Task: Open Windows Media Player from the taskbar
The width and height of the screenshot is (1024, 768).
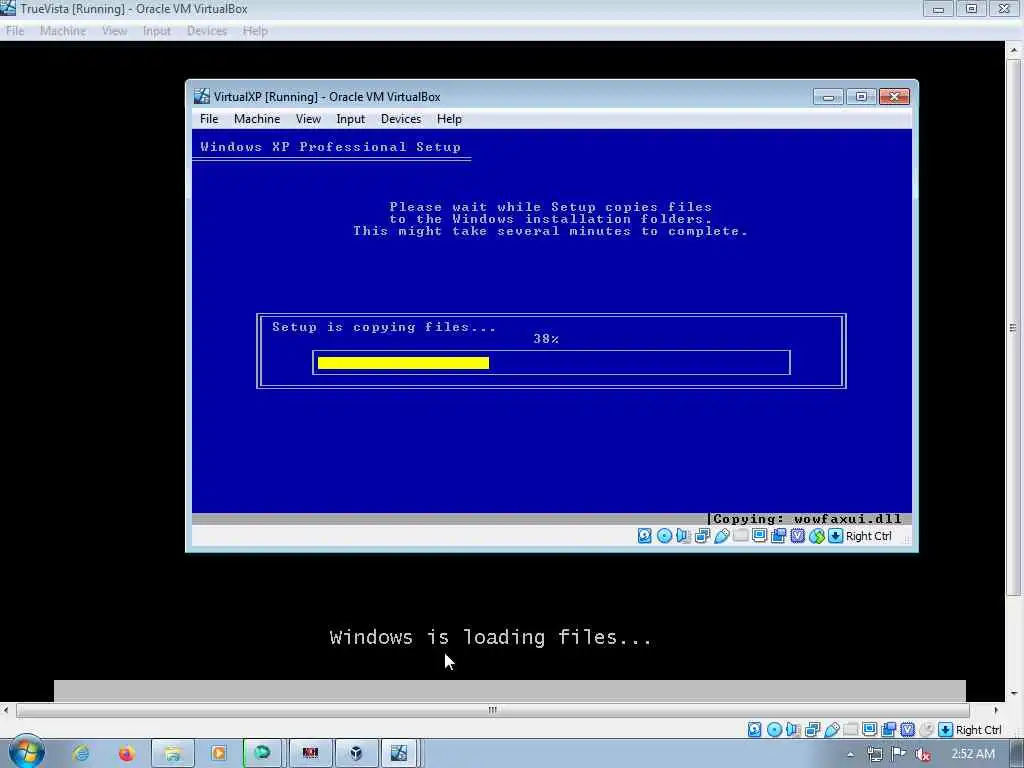Action: [218, 753]
